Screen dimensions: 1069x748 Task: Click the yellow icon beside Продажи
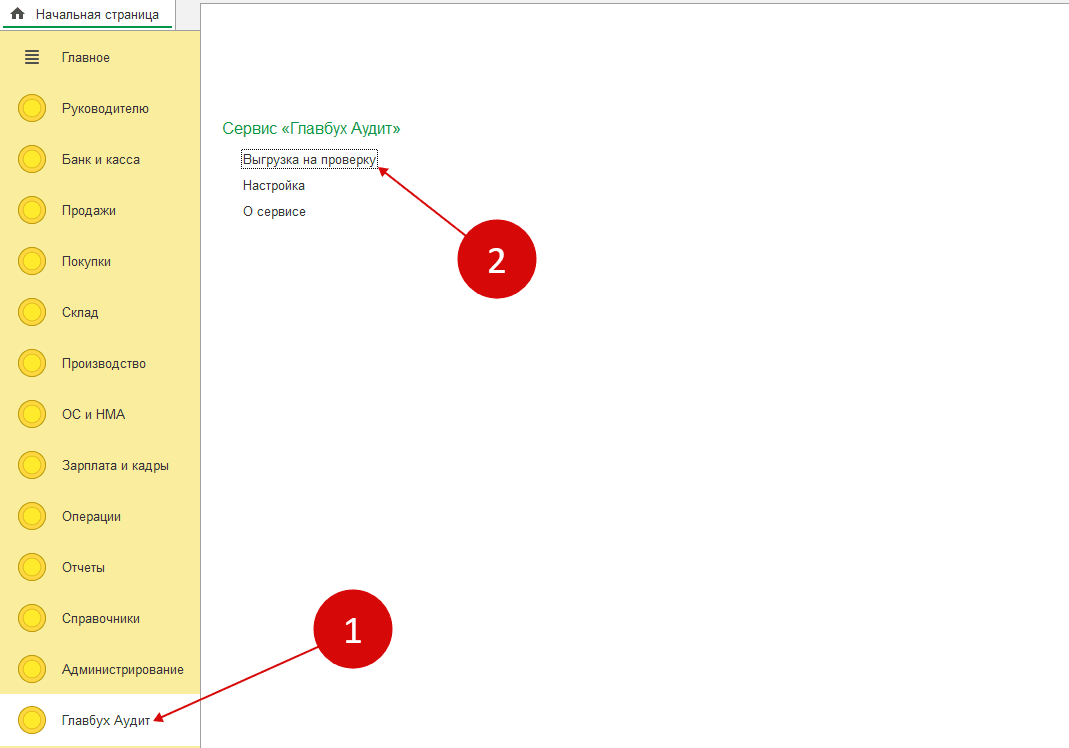32,211
